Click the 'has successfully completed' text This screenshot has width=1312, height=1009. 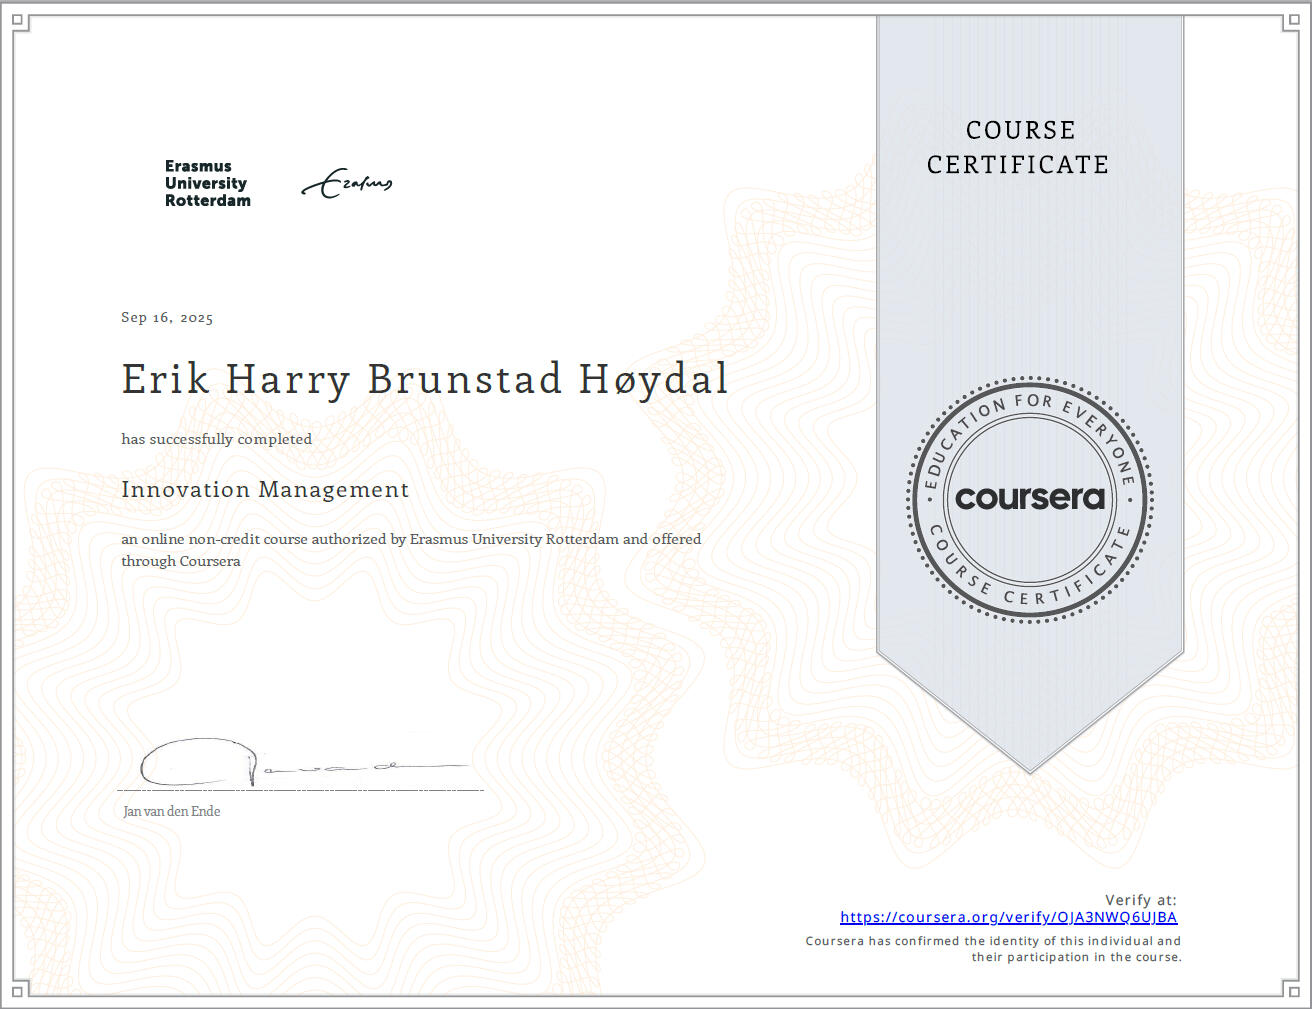217,439
